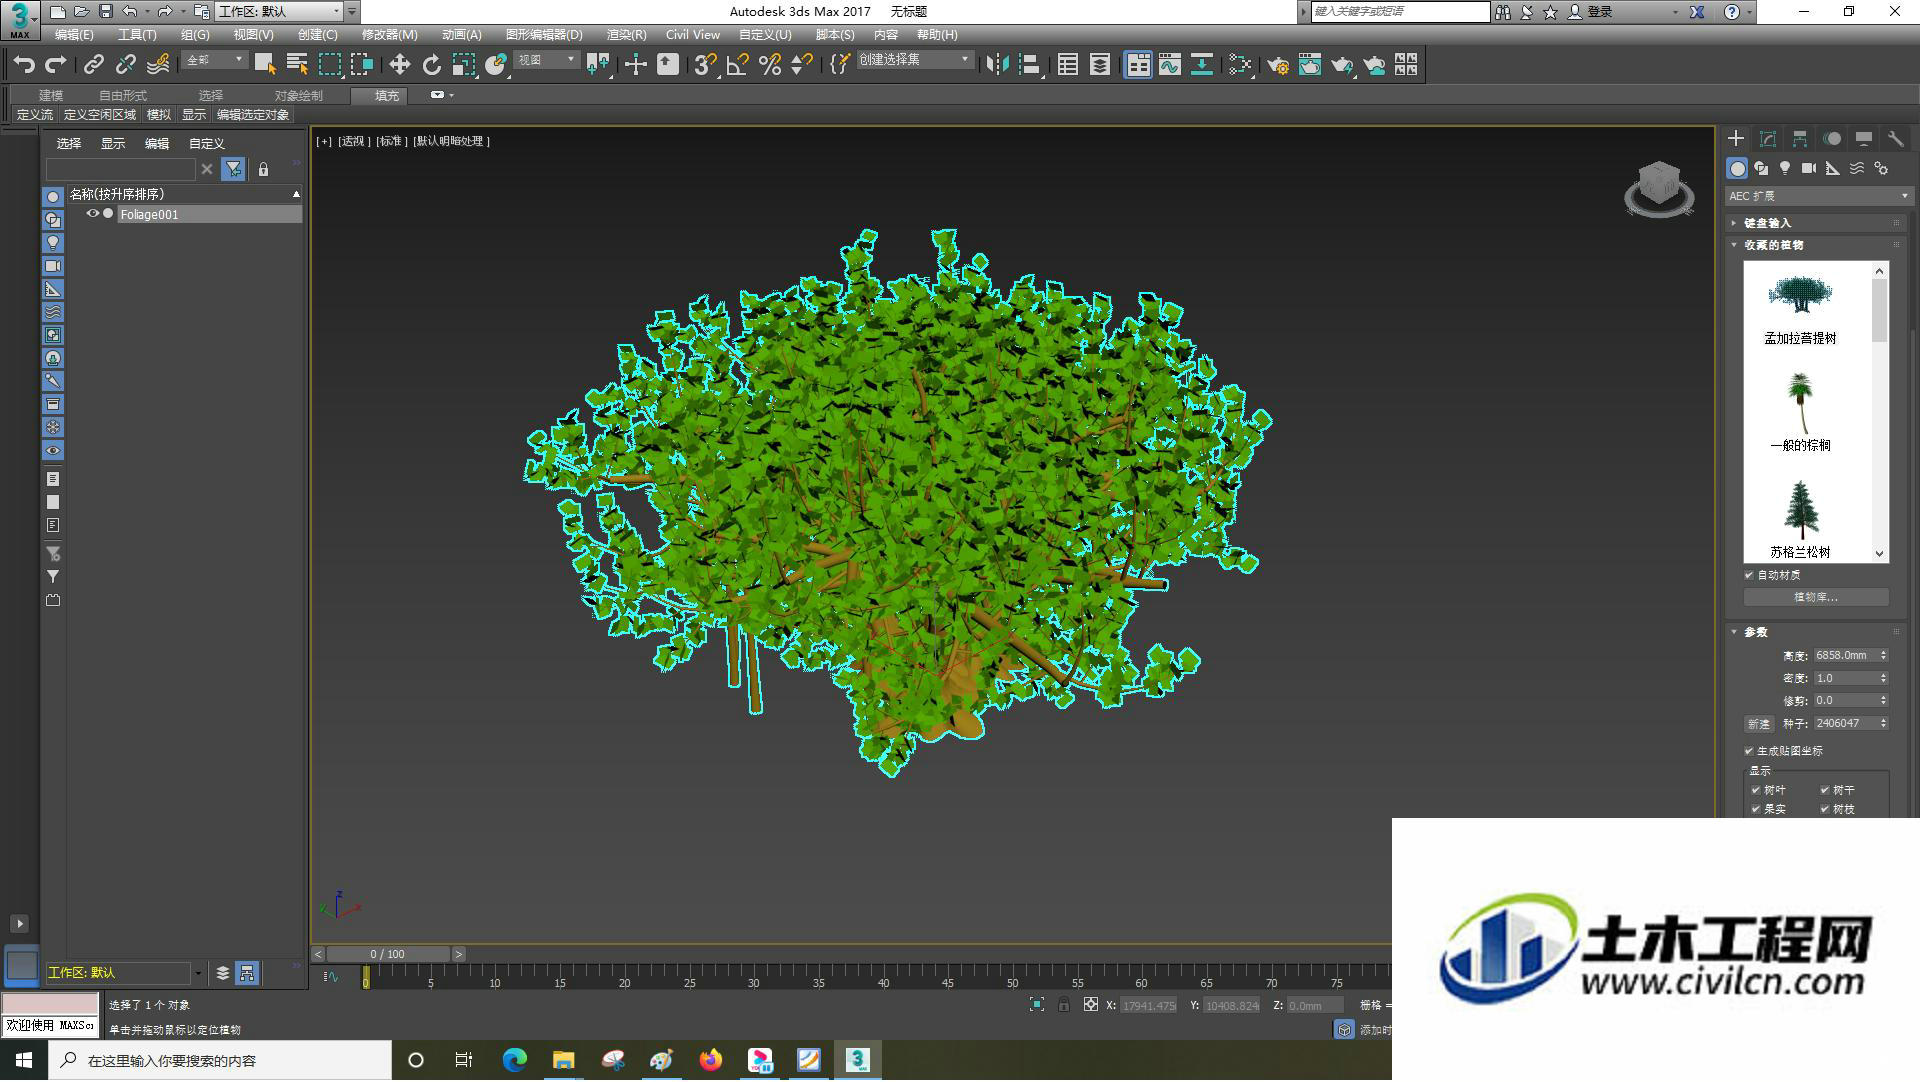The width and height of the screenshot is (1920, 1082).
Task: Click the 植物库... button
Action: point(1816,597)
